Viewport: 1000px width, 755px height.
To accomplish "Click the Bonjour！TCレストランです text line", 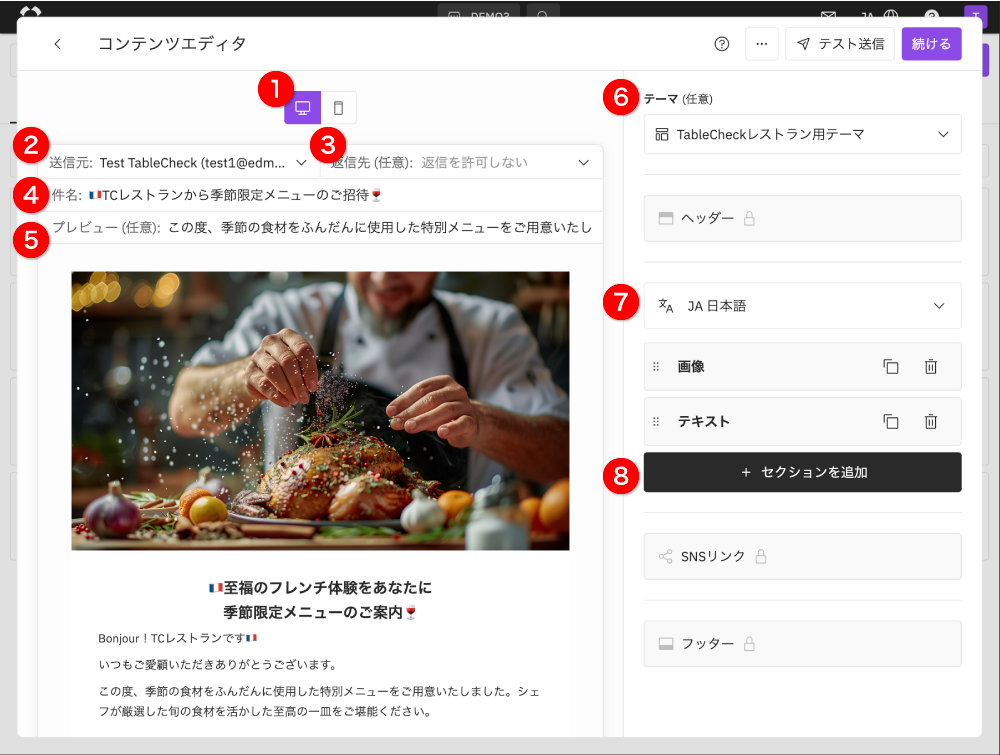I will click(x=177, y=638).
